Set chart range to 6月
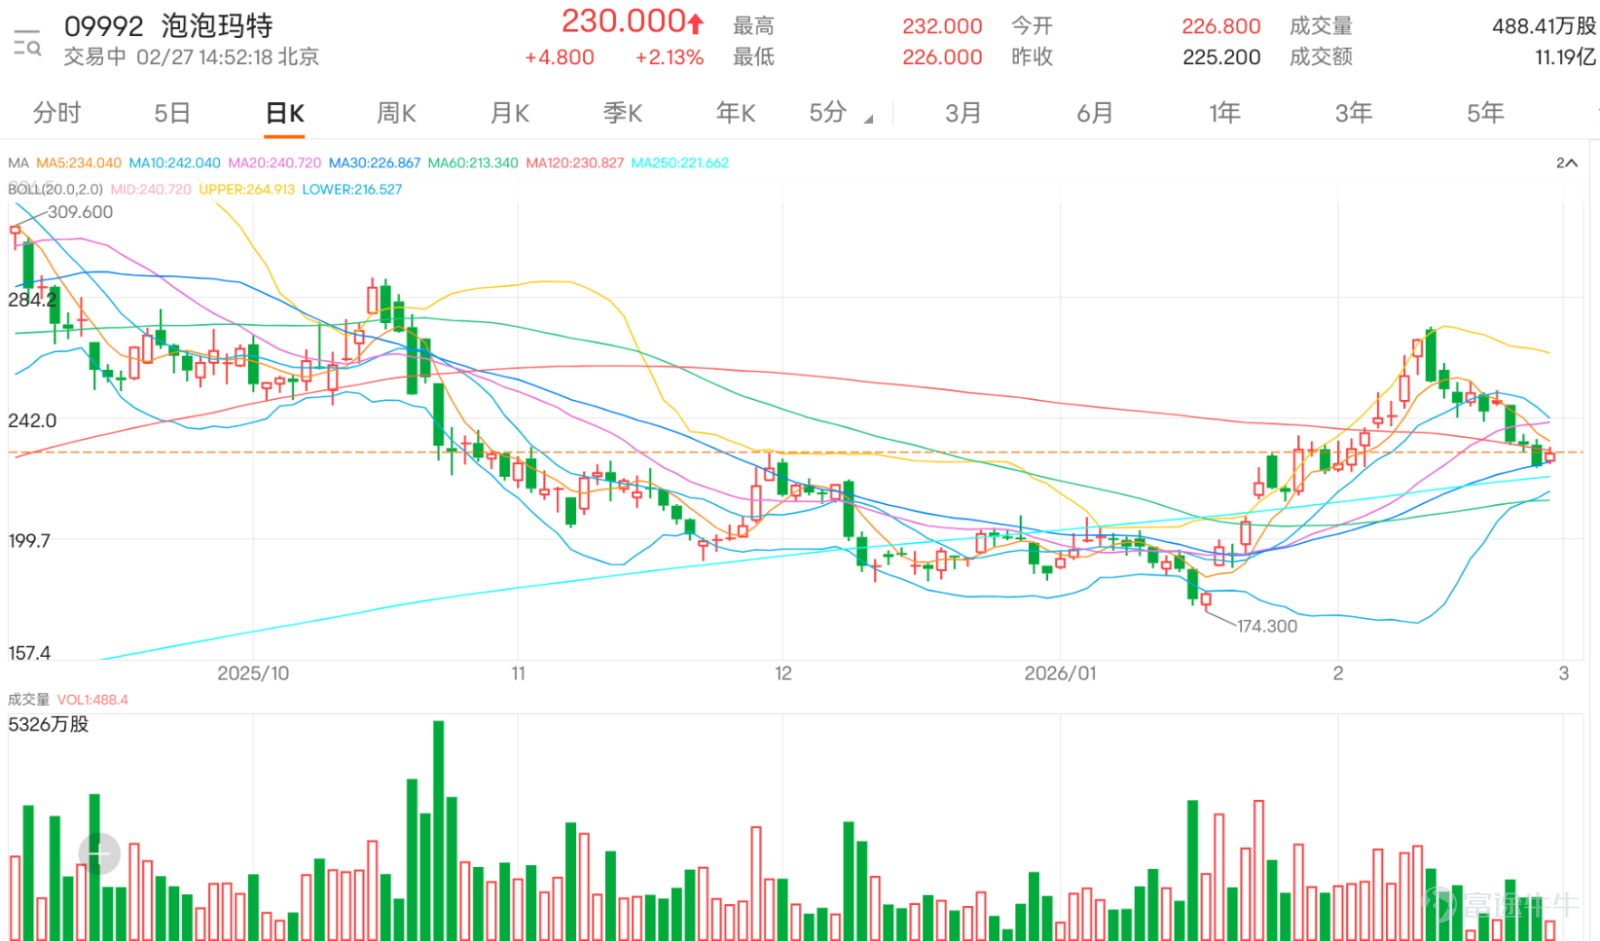Viewport: 1600px width, 941px height. (x=1095, y=113)
